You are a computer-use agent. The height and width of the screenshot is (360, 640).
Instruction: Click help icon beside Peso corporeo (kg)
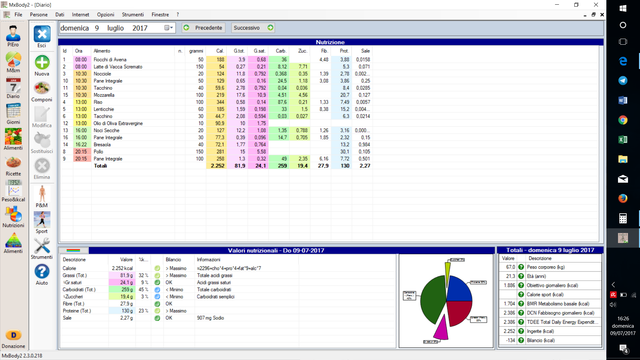521,267
